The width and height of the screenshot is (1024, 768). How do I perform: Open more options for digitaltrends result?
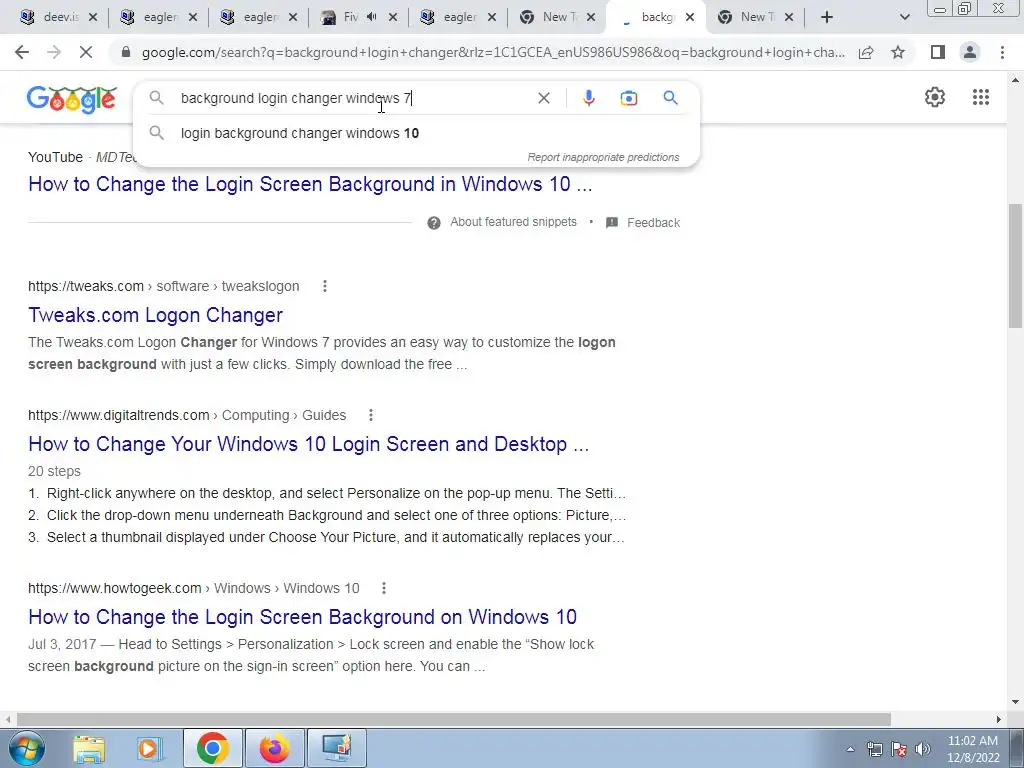(x=371, y=415)
